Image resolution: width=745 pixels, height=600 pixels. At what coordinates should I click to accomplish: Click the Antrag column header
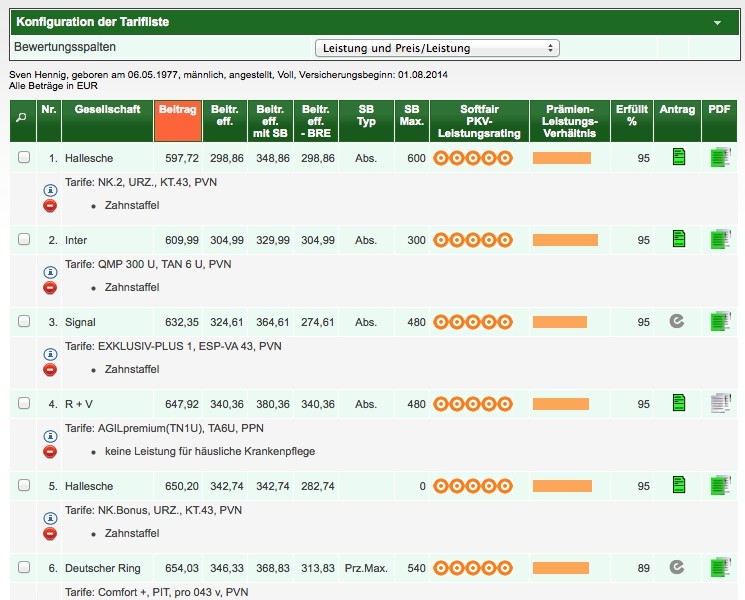(677, 121)
